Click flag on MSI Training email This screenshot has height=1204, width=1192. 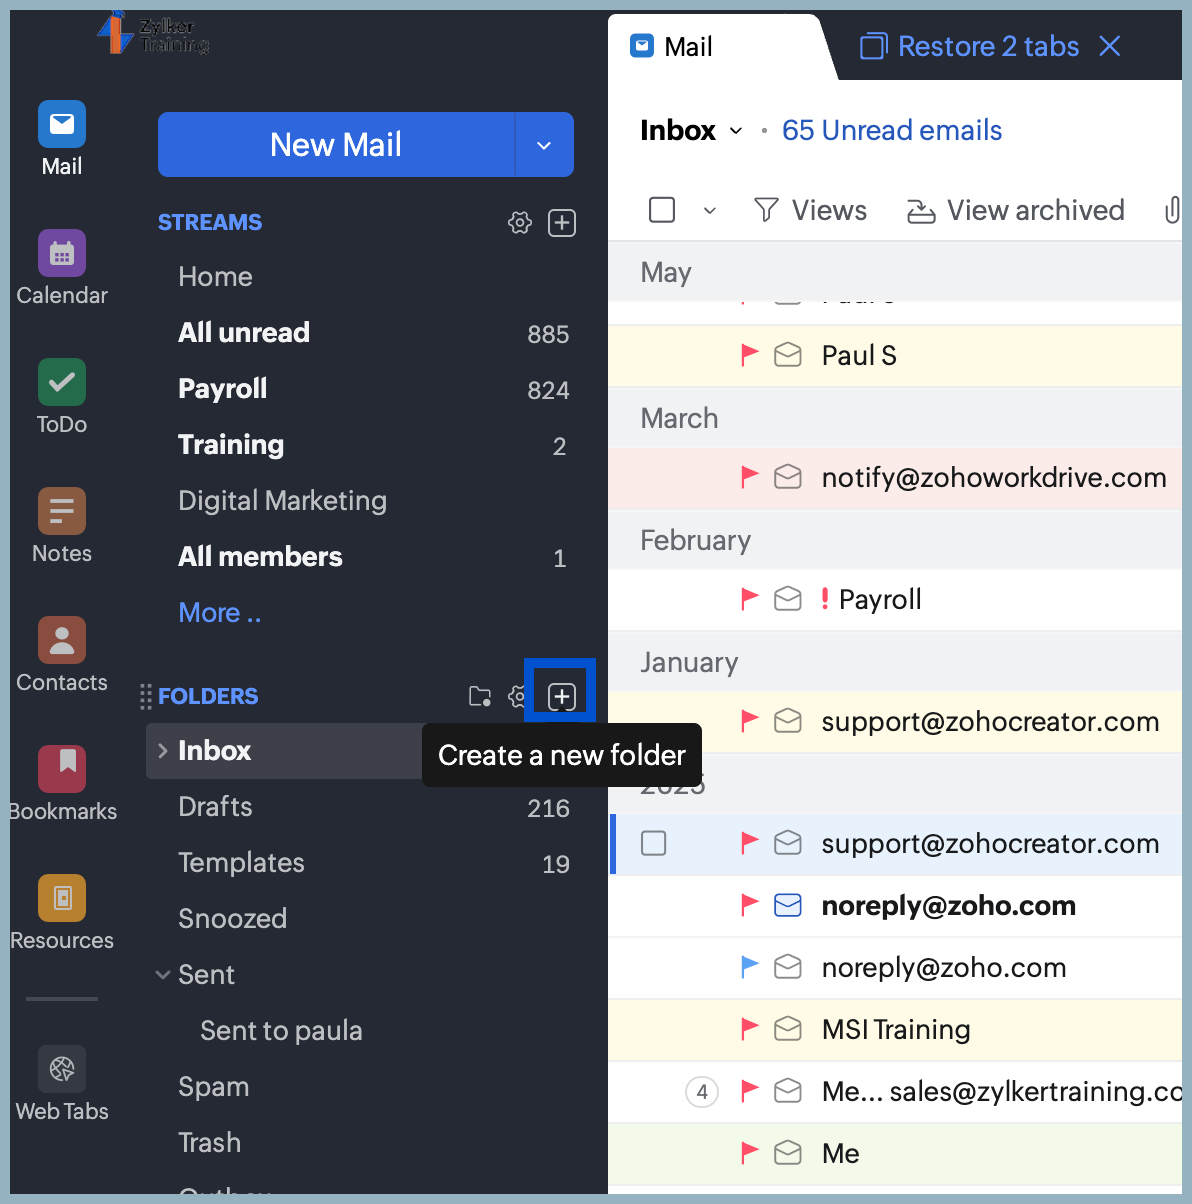coord(749,1029)
